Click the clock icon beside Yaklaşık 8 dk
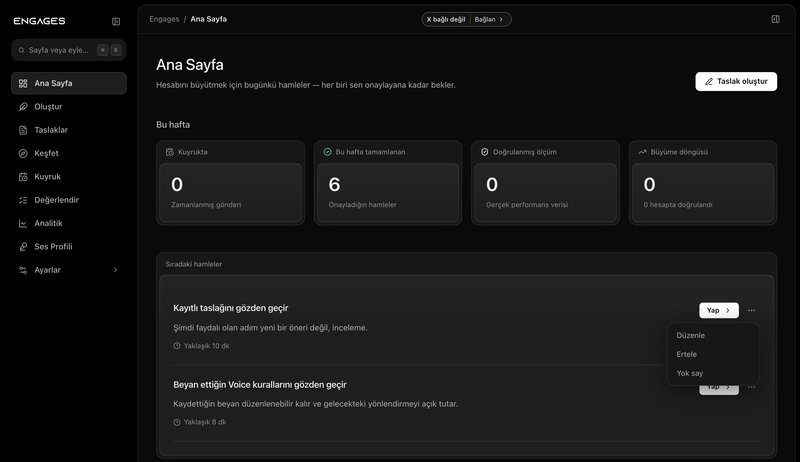 177,422
